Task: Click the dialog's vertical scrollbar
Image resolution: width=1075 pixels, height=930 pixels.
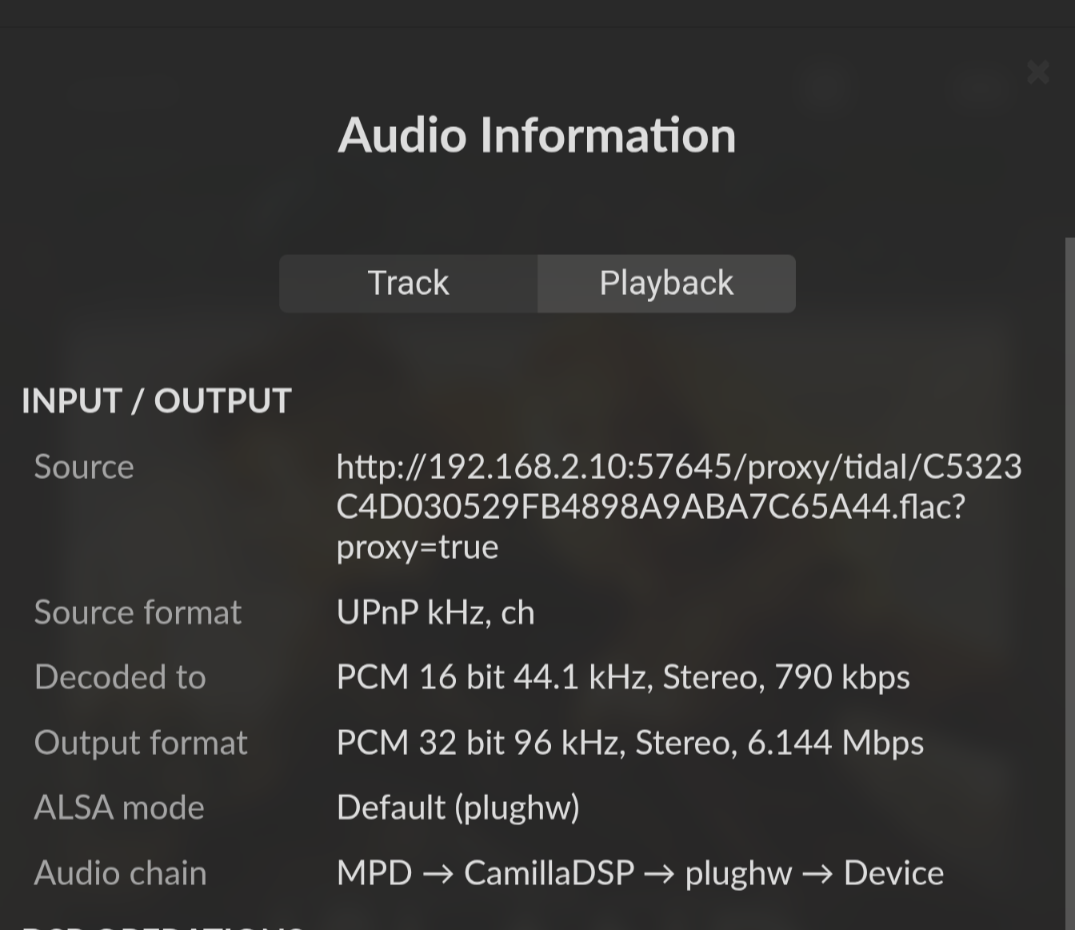Action: [x=1068, y=580]
